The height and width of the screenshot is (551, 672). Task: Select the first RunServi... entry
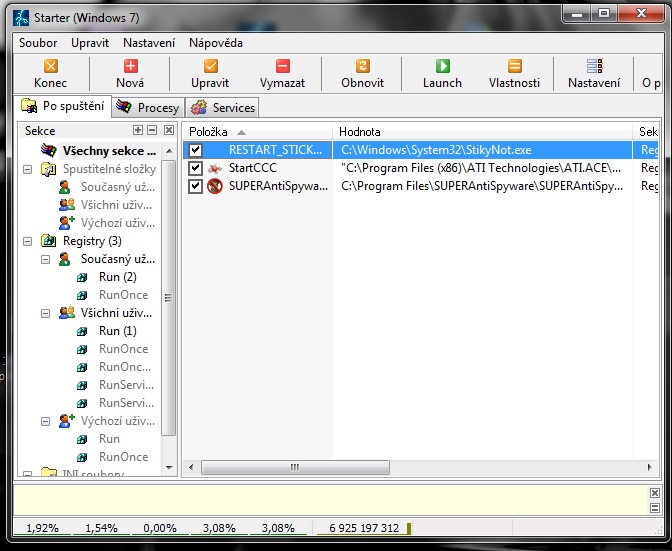click(x=126, y=385)
